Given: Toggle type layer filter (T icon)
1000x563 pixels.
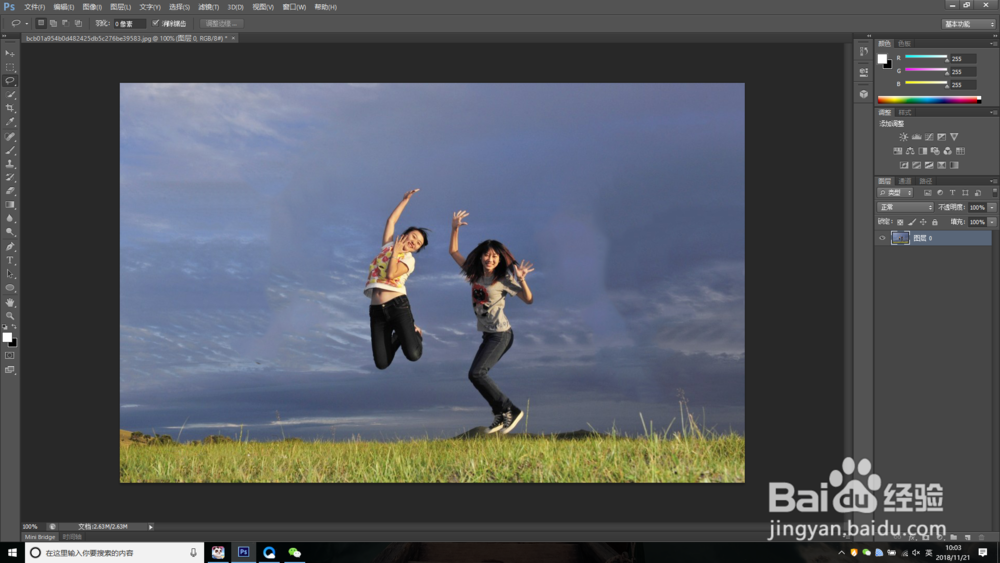Looking at the screenshot, I should (952, 193).
